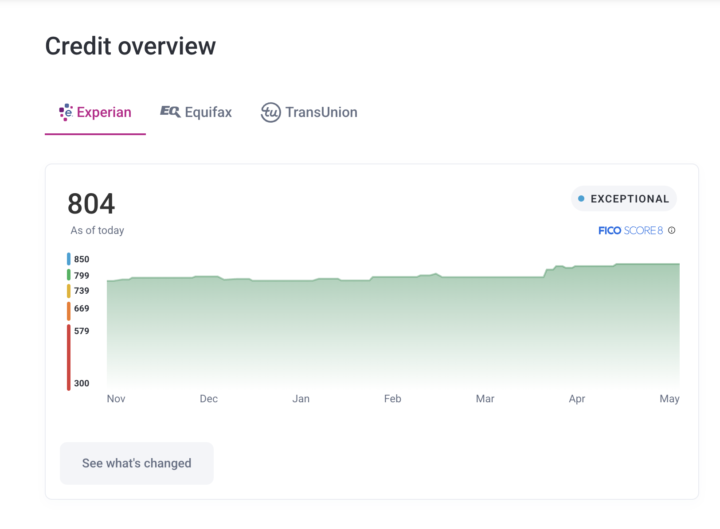This screenshot has width=720, height=529.
Task: Click the blue dot in EXCEPTIONAL badge
Action: 581,199
